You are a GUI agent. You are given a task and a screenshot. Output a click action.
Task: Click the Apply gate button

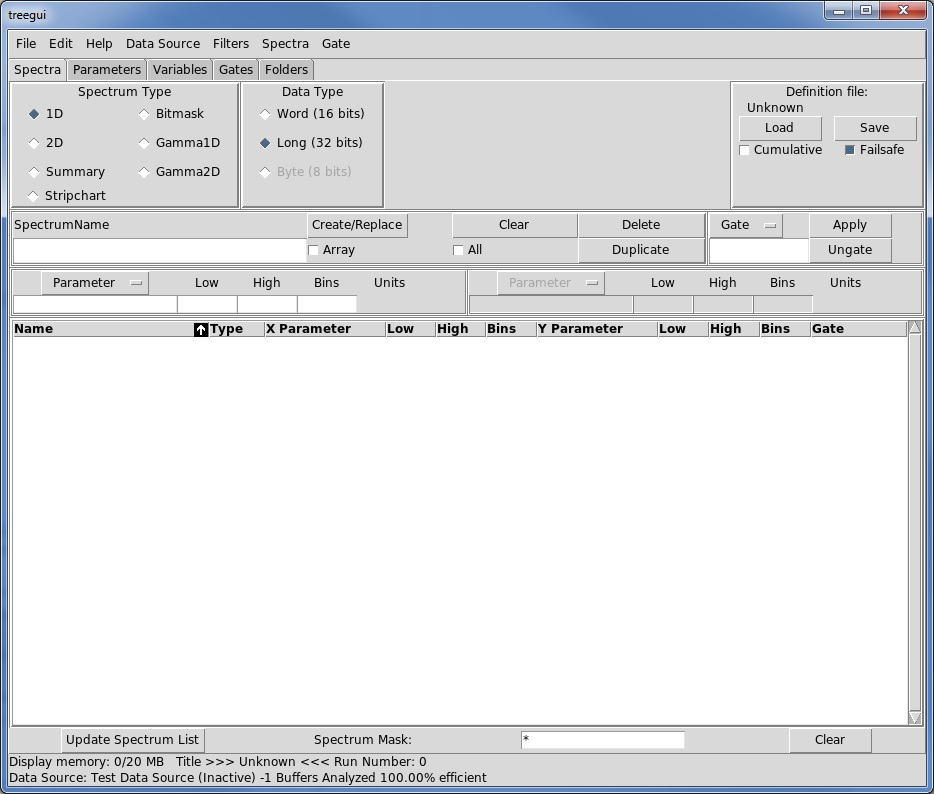[850, 225]
